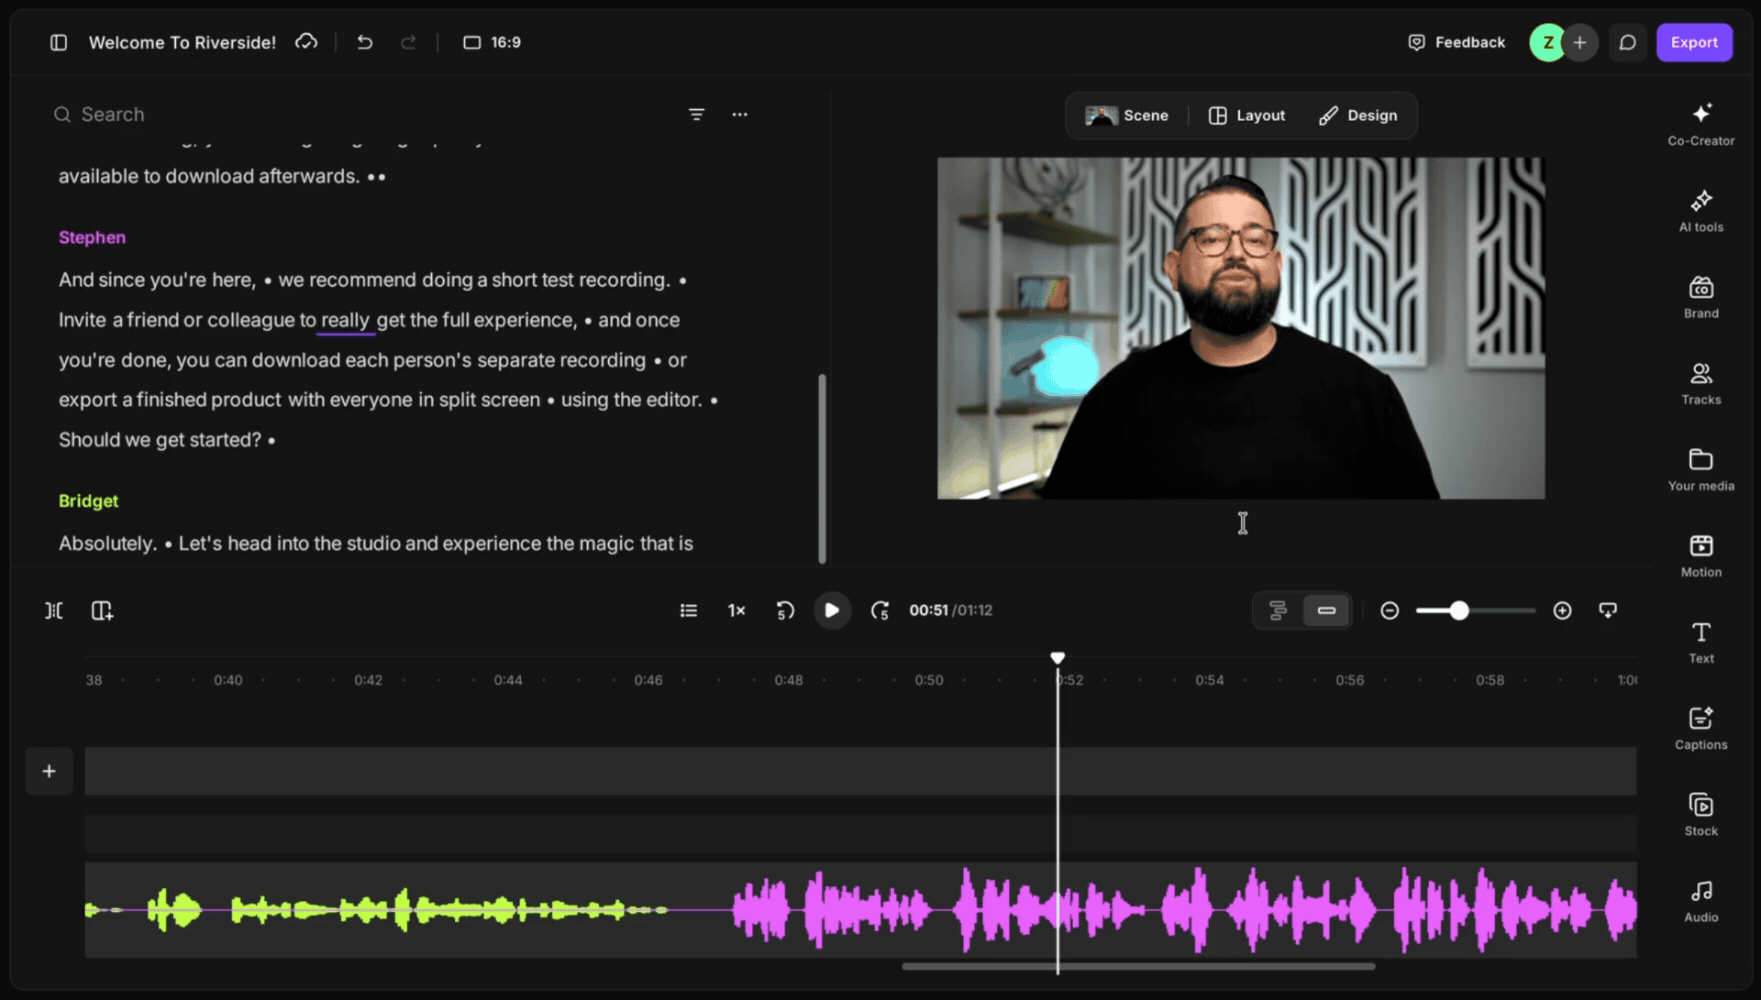1761x1000 pixels.
Task: Add a new track with plus button
Action: [49, 771]
